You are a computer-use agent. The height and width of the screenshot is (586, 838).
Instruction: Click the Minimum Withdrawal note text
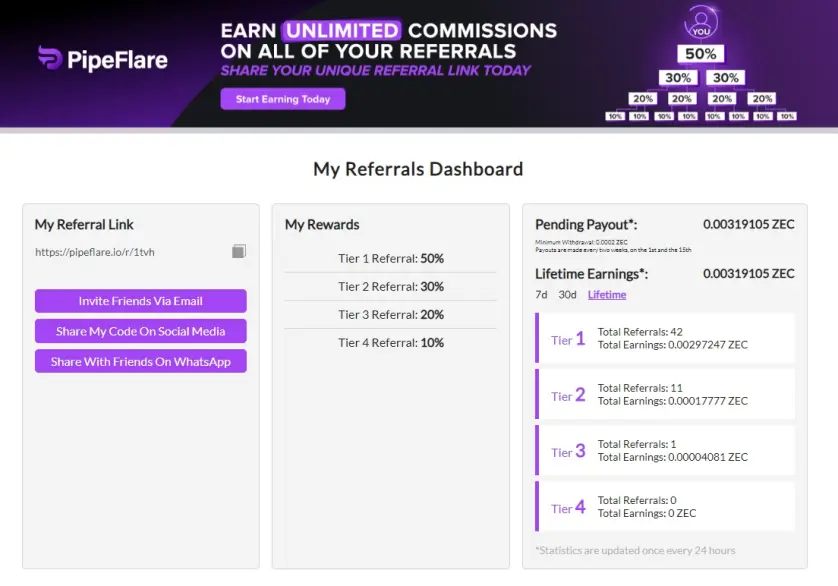point(581,242)
